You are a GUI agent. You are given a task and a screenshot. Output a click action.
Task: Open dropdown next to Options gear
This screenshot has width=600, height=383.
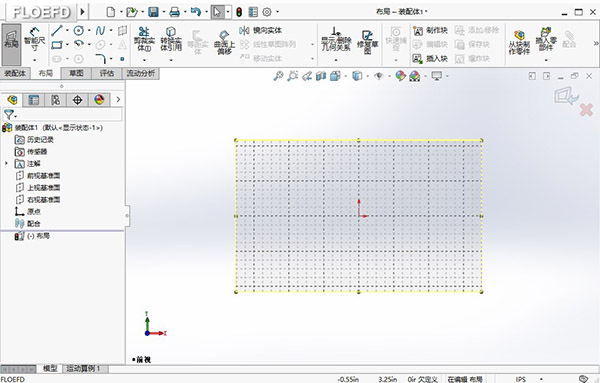click(277, 12)
